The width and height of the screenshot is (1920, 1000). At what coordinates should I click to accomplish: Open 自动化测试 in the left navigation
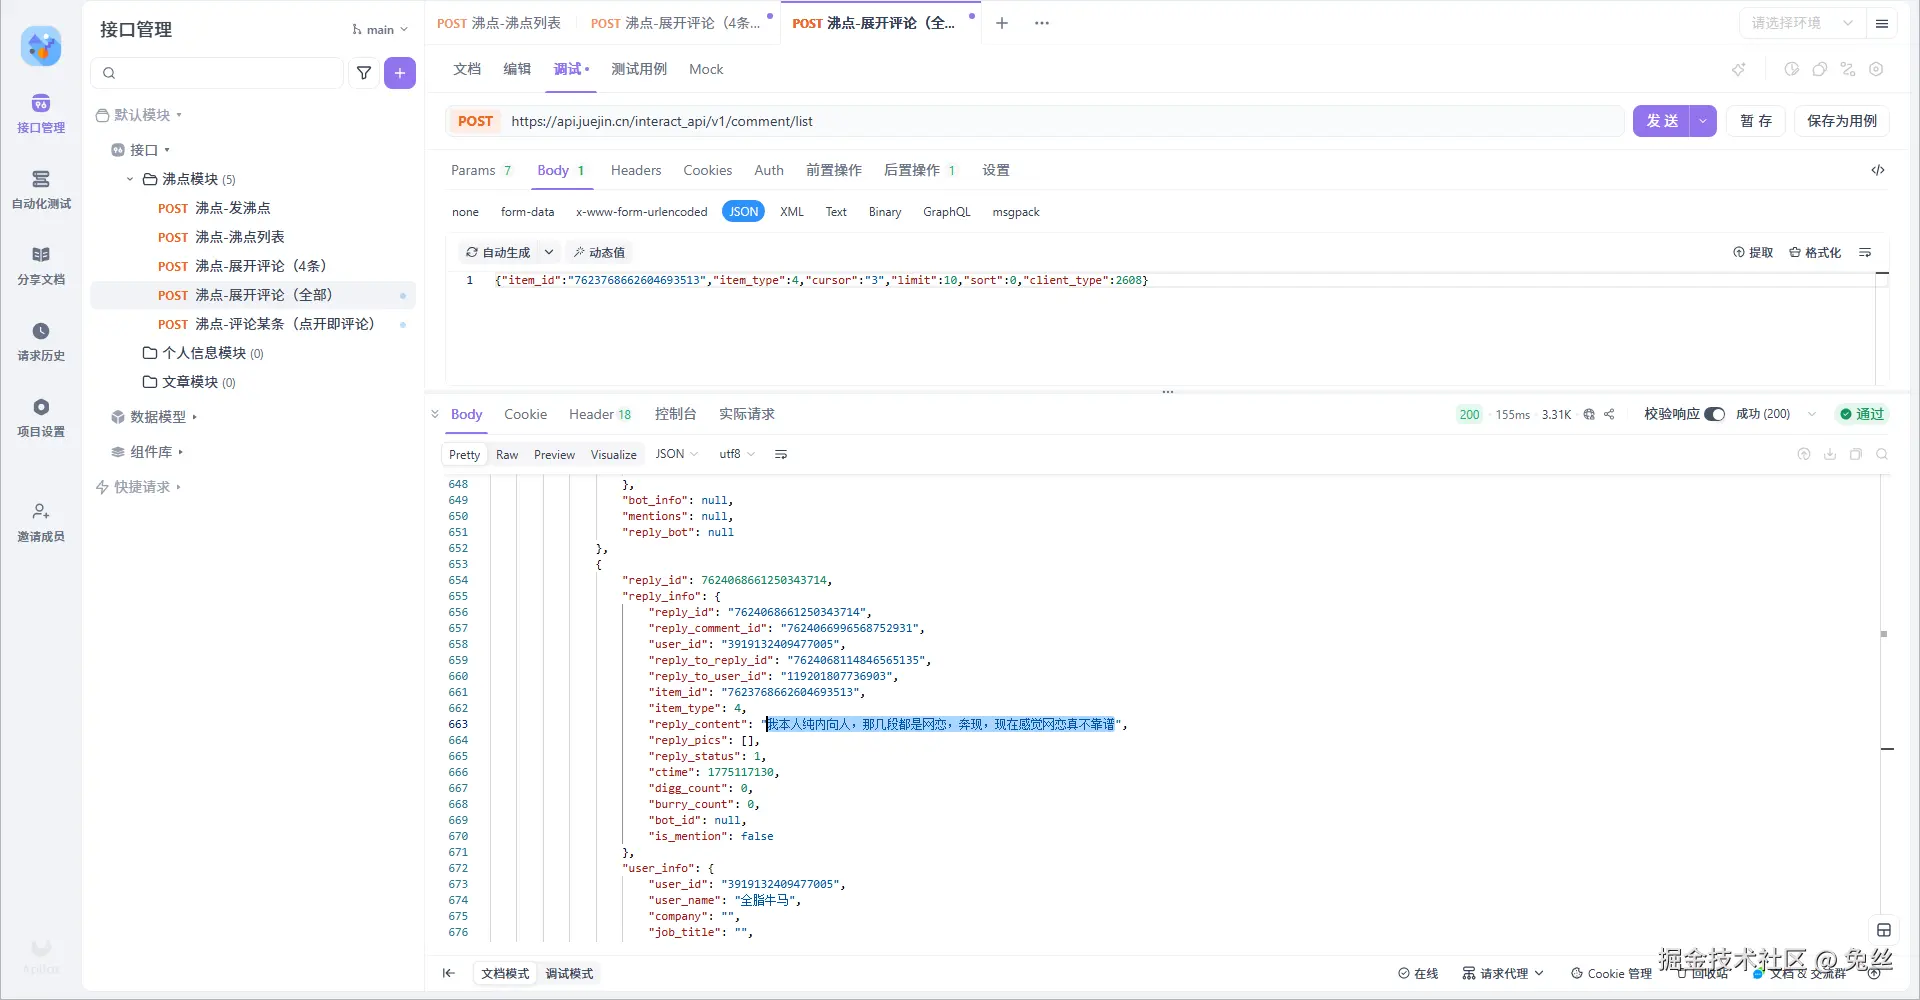point(41,189)
